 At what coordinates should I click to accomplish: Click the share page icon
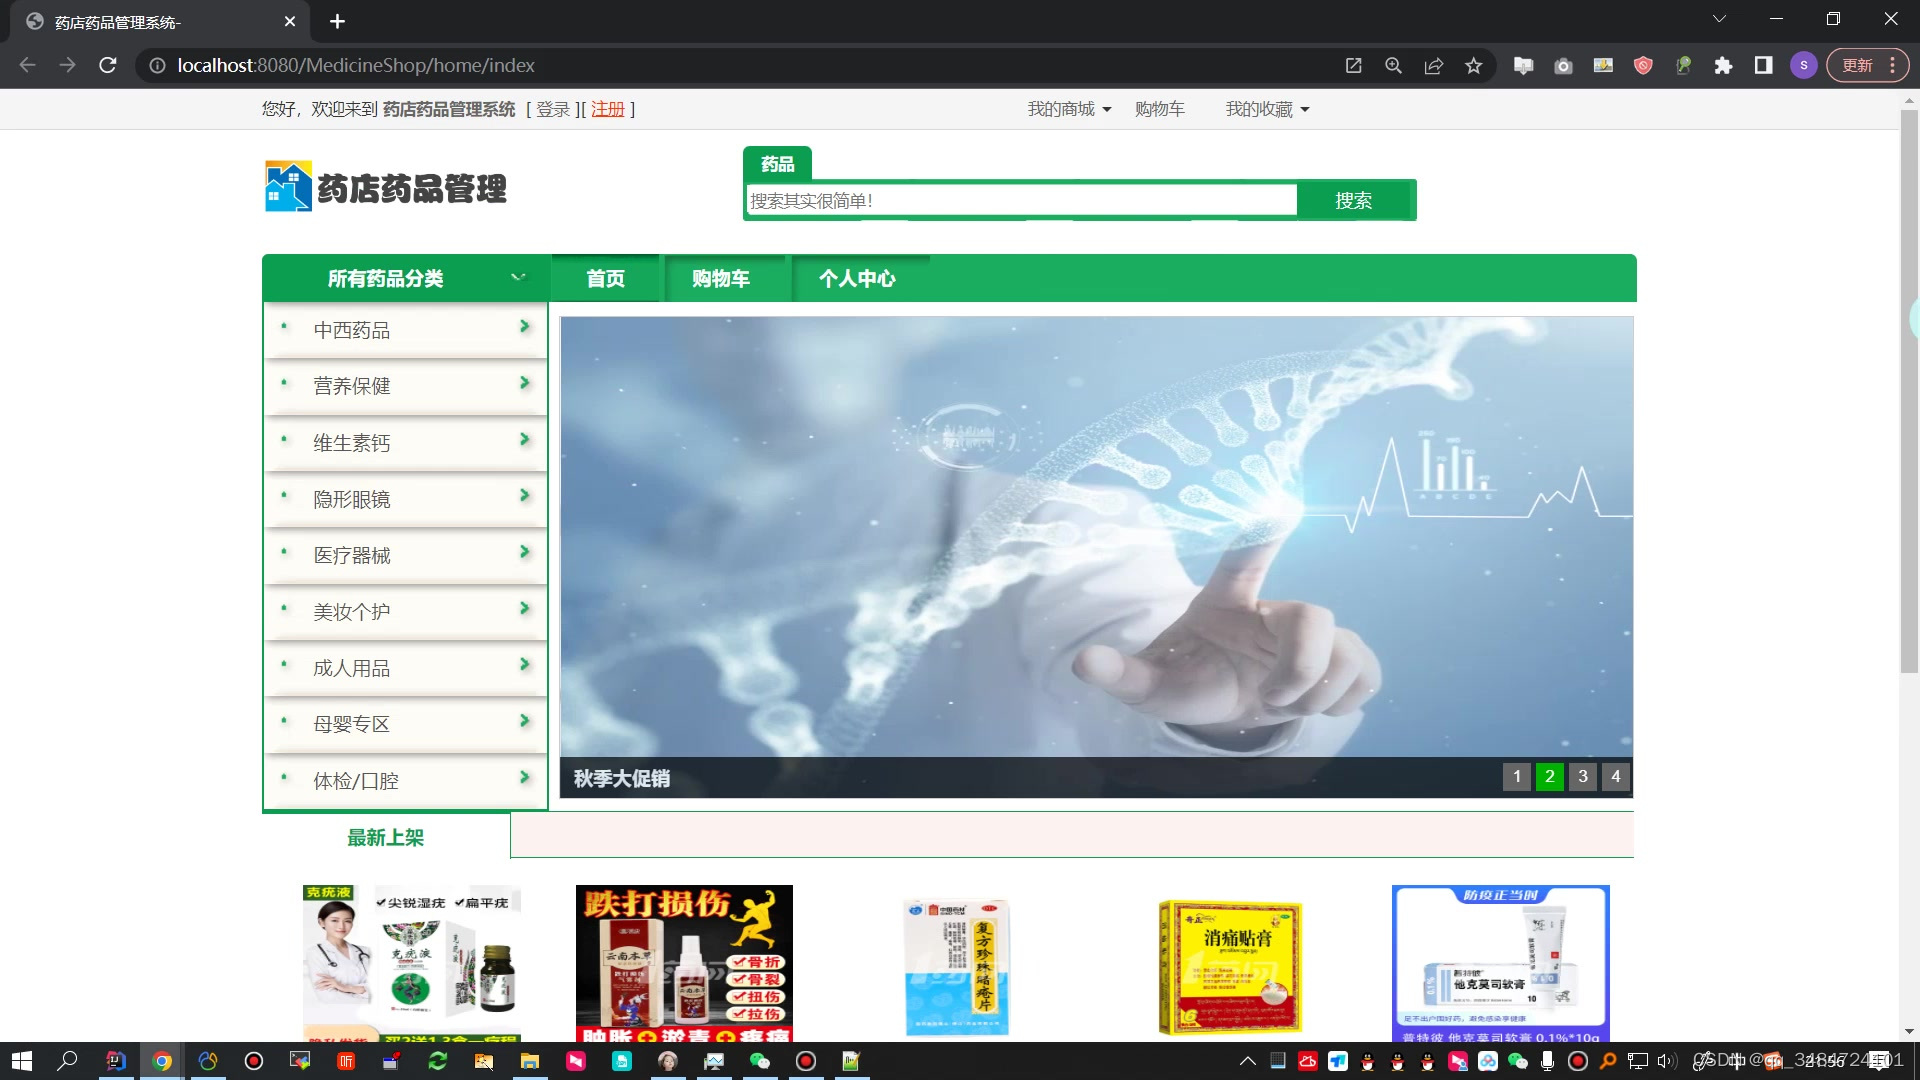(1433, 65)
